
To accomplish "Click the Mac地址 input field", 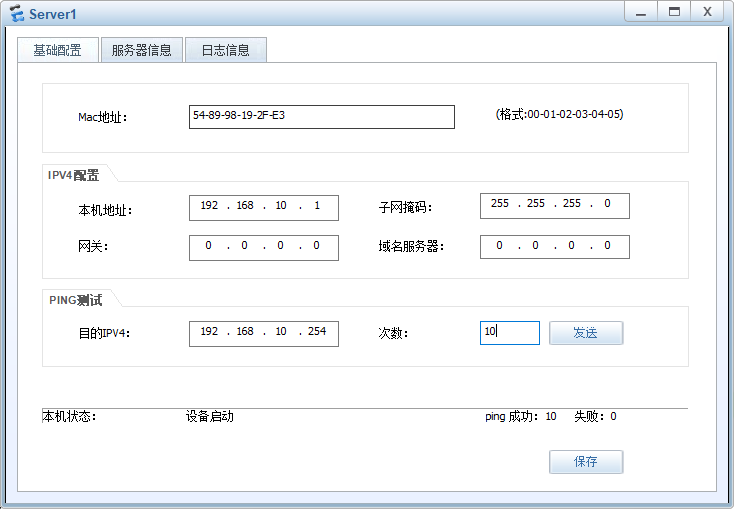I will click(321, 116).
